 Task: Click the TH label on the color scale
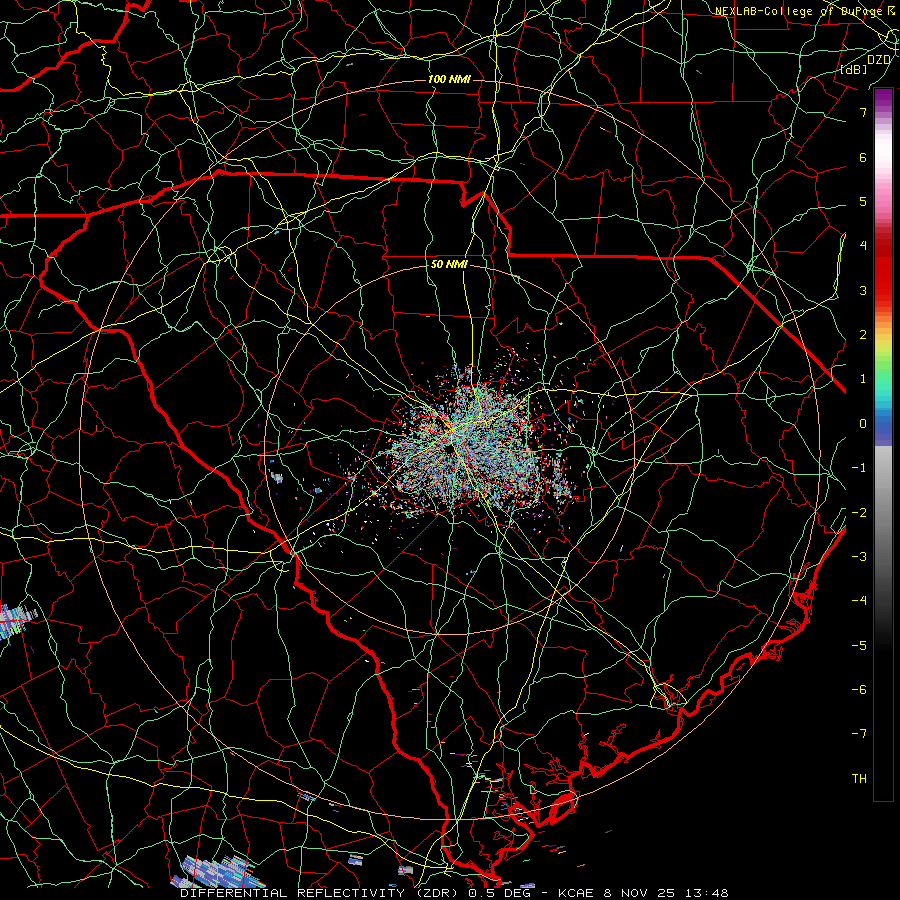coord(859,779)
